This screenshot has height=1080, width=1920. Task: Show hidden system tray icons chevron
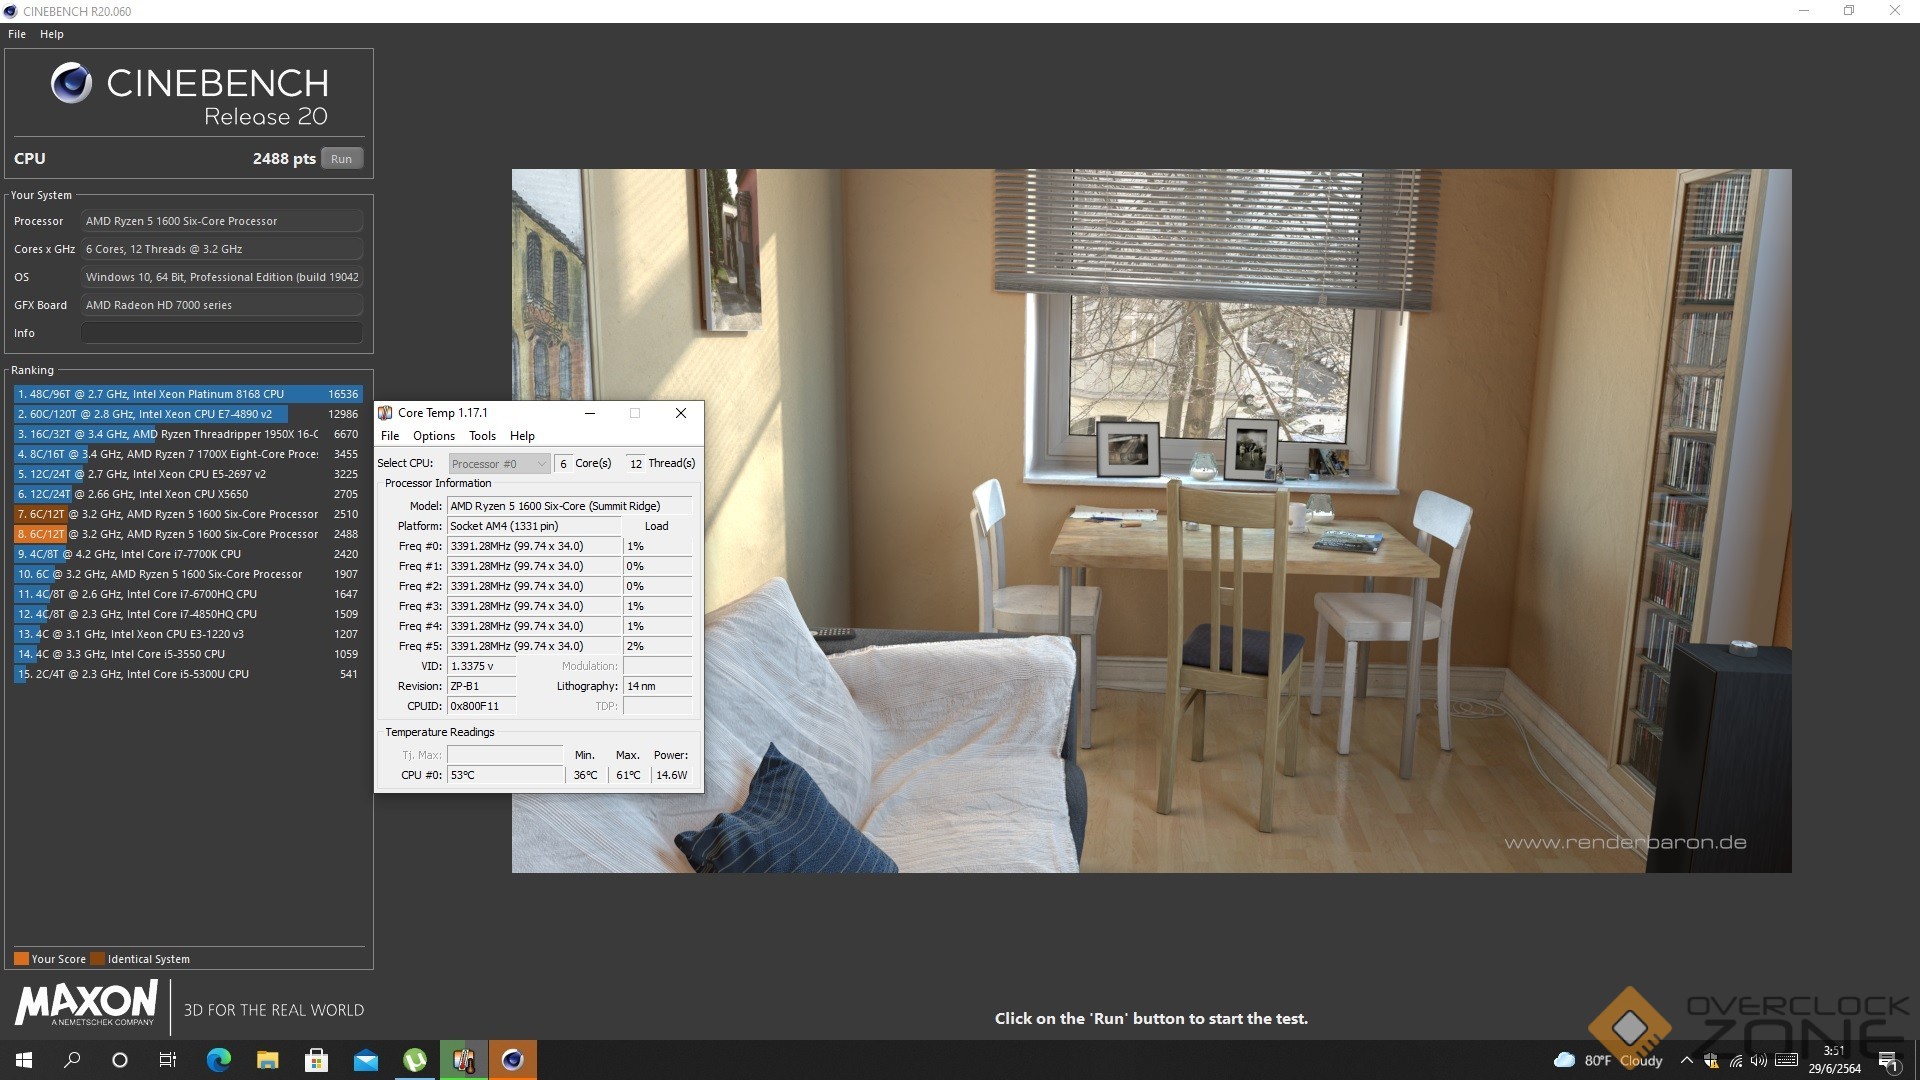[x=1687, y=1060]
